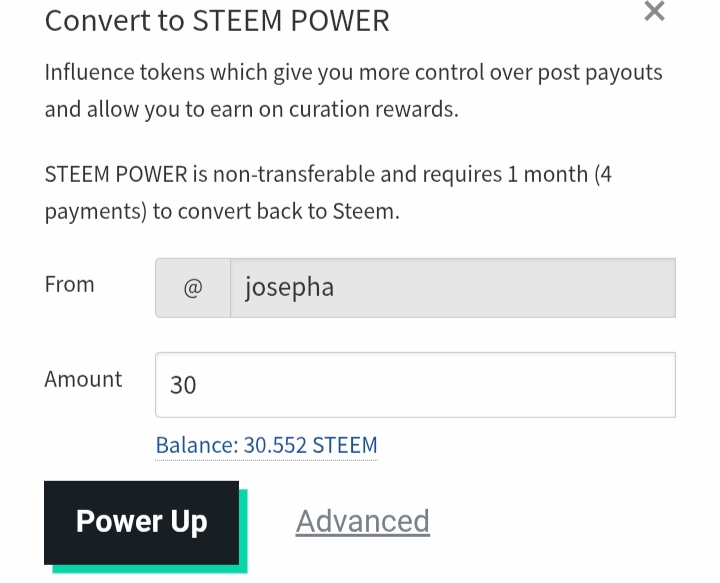Select the josepha From account field
This screenshot has width=720, height=583.
(x=452, y=288)
